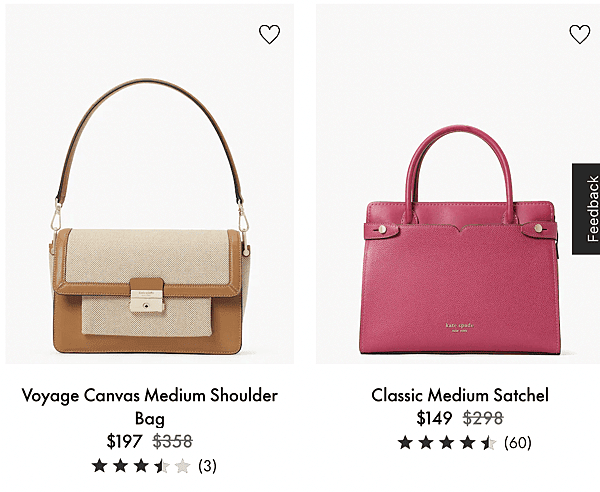600x492 pixels.
Task: Click first star of shoulder bag rating
Action: 99,466
